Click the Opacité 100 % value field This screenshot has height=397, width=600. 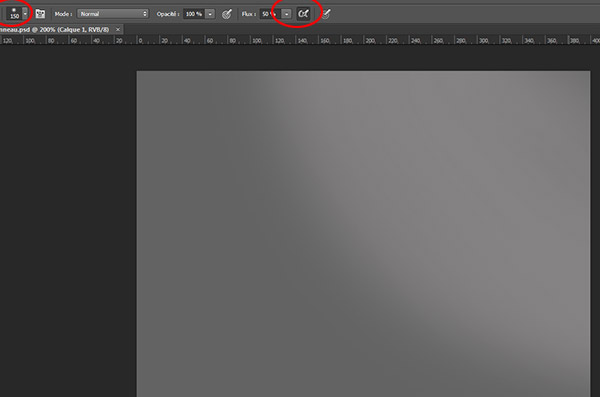[194, 14]
